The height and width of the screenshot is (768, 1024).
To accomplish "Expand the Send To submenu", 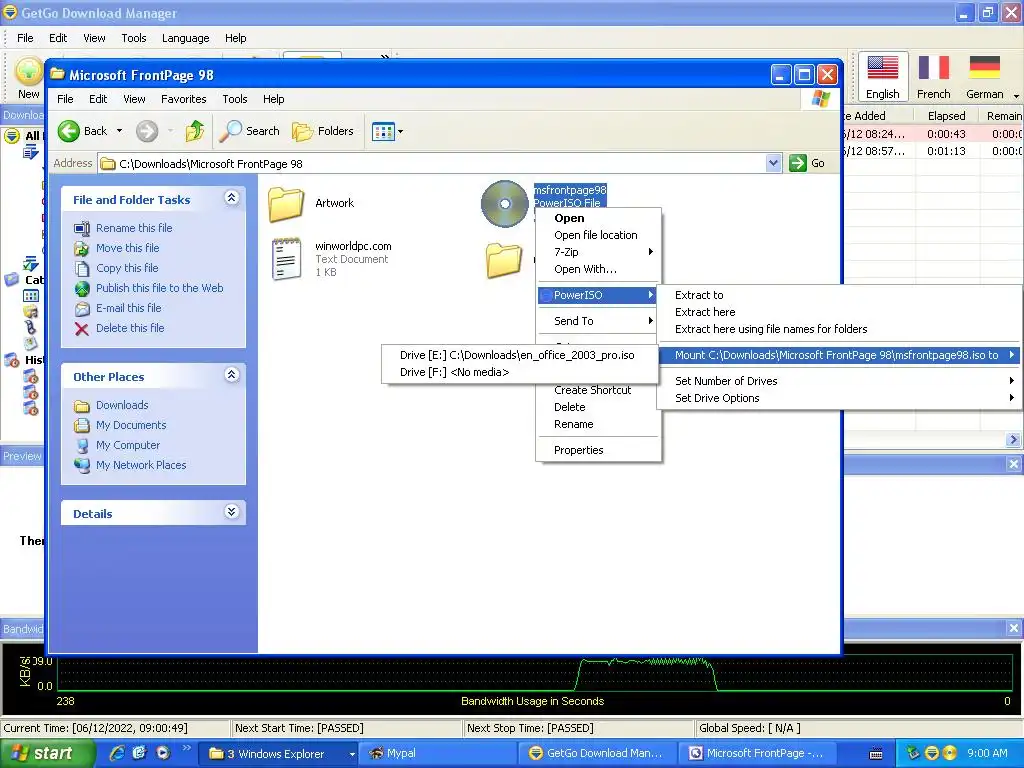I will [598, 321].
